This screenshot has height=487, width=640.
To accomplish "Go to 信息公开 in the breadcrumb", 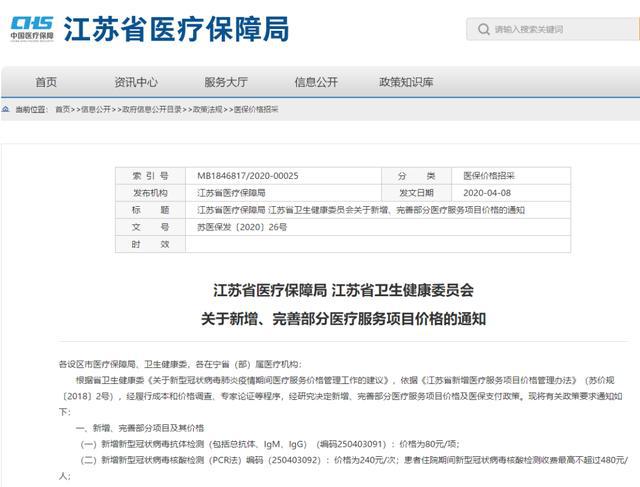I will point(96,109).
